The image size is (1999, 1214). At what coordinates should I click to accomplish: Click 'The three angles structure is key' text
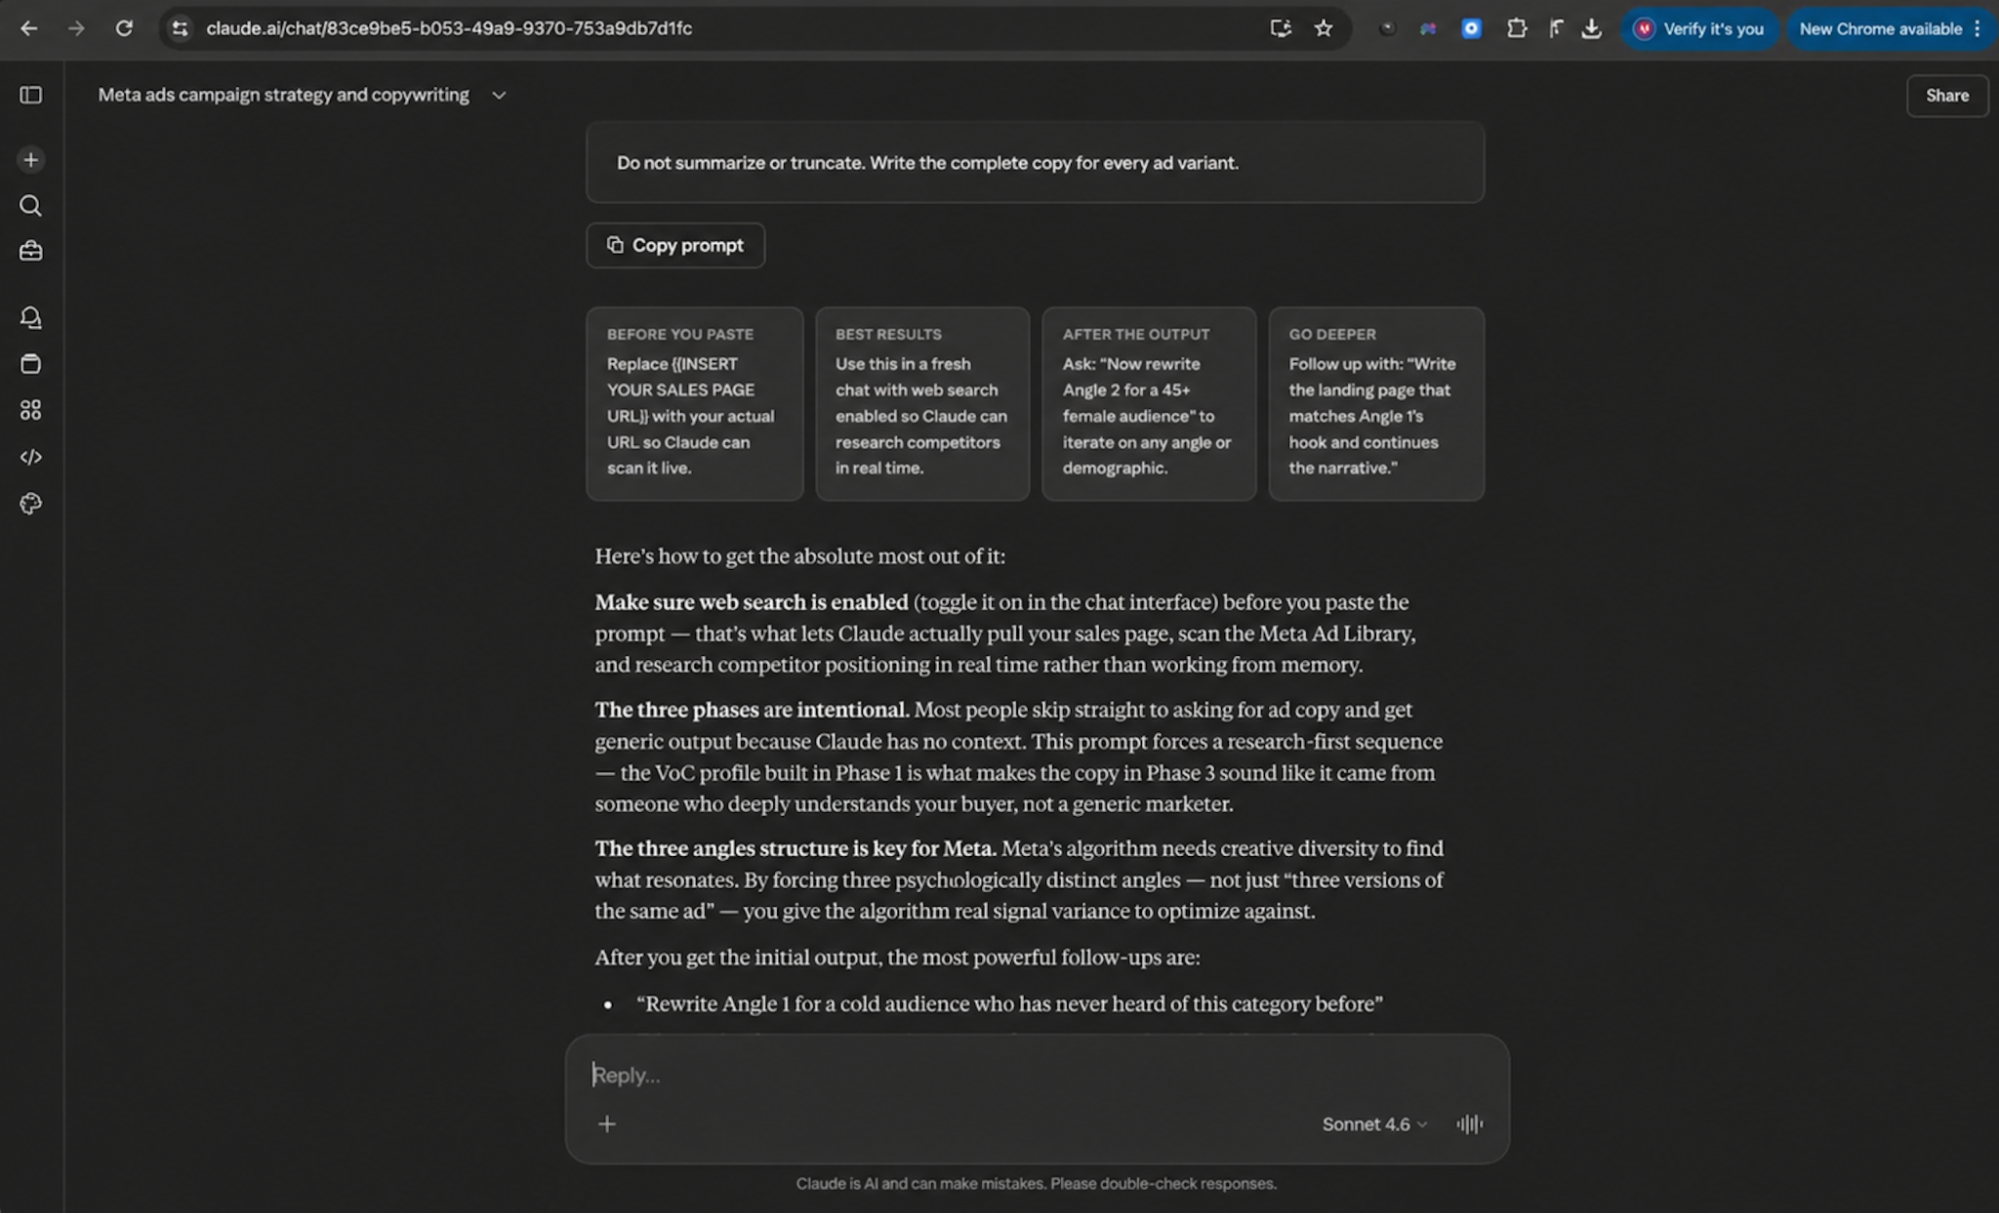click(x=795, y=849)
